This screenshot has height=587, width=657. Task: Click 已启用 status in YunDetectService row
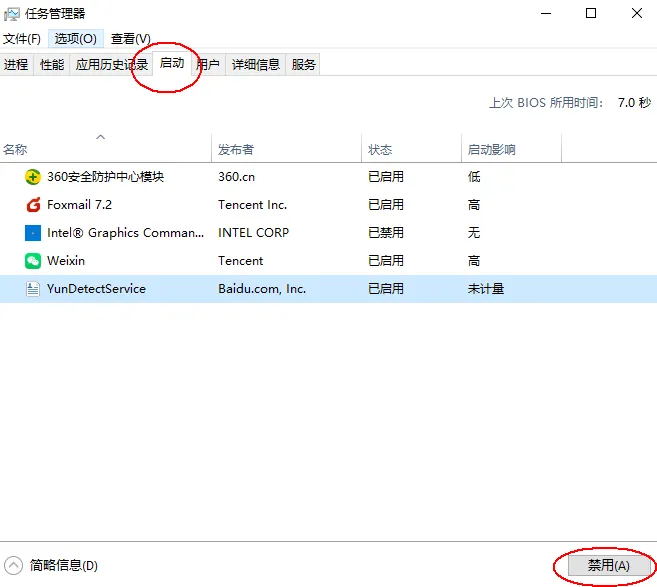click(x=386, y=289)
